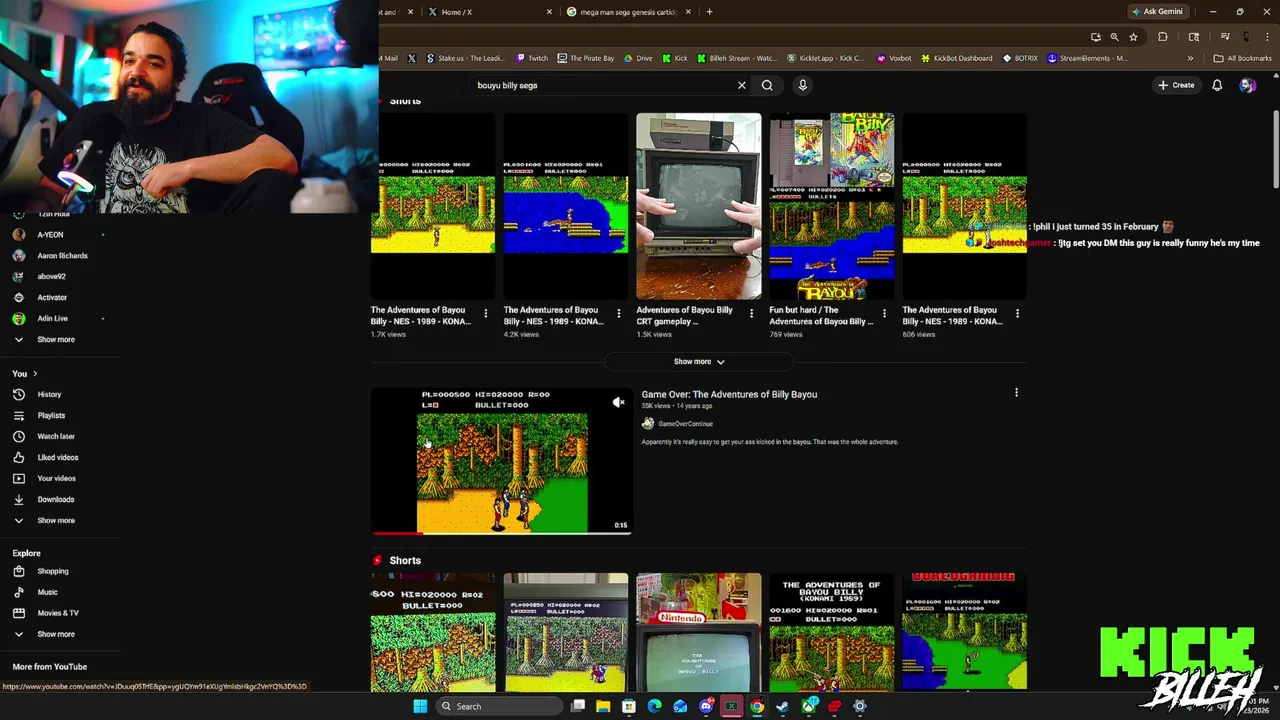Click the YouTube search magnifier button

767,85
